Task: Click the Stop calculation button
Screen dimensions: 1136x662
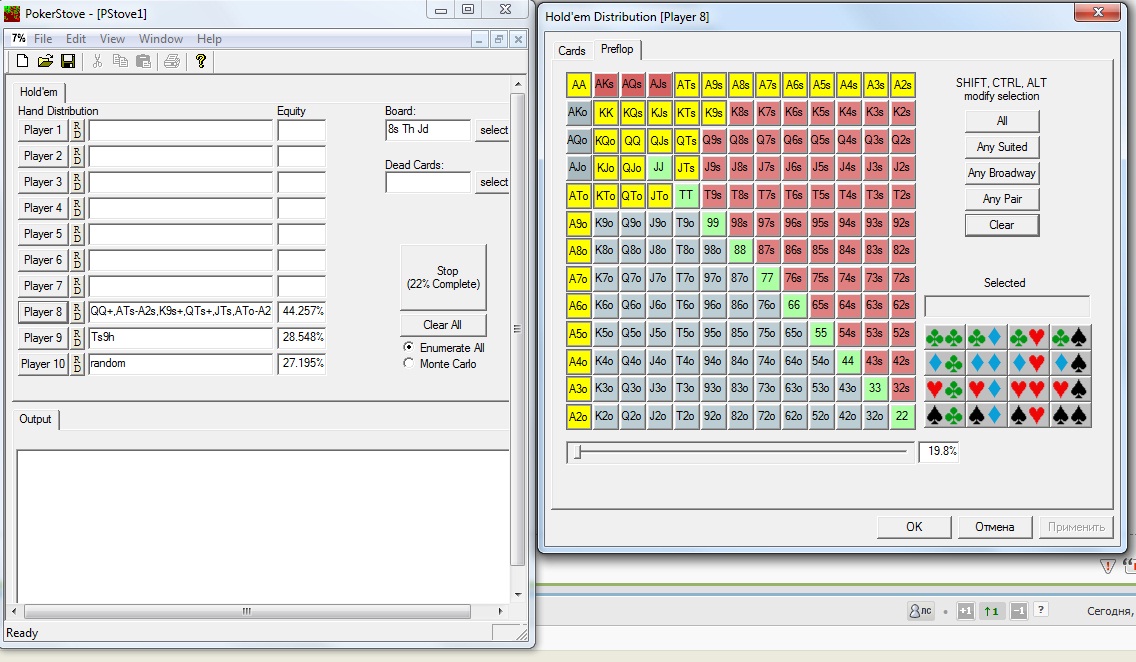Action: coord(443,277)
